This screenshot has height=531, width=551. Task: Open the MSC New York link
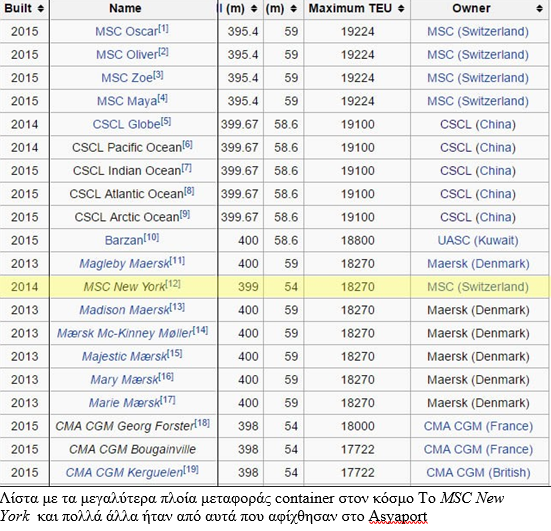pyautogui.click(x=124, y=287)
